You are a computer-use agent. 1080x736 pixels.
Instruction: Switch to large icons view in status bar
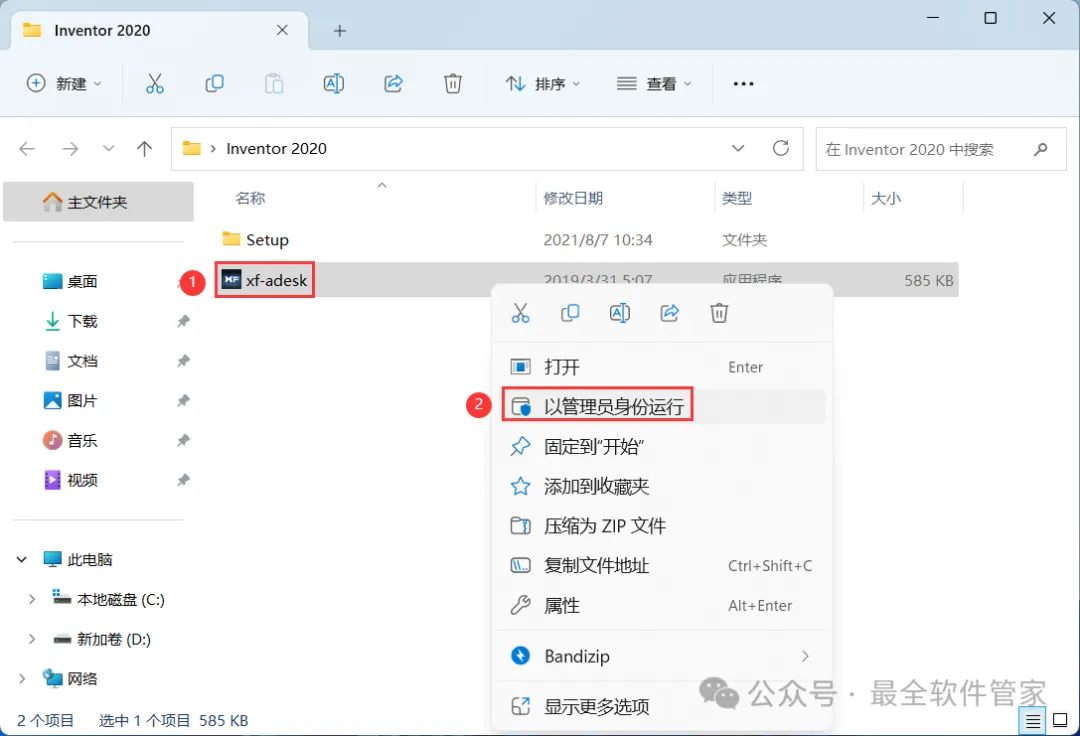point(1061,721)
